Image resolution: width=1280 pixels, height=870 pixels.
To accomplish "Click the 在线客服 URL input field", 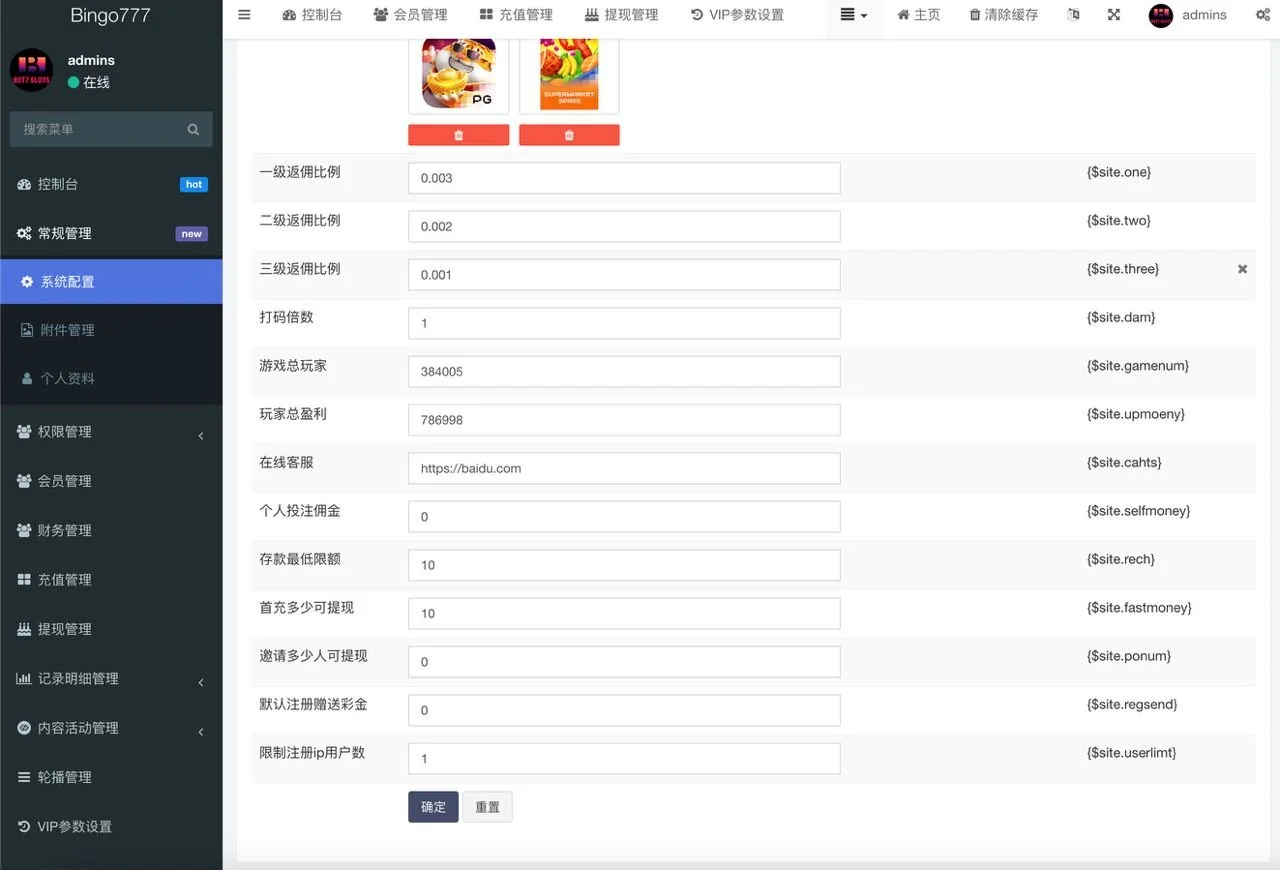I will (624, 468).
